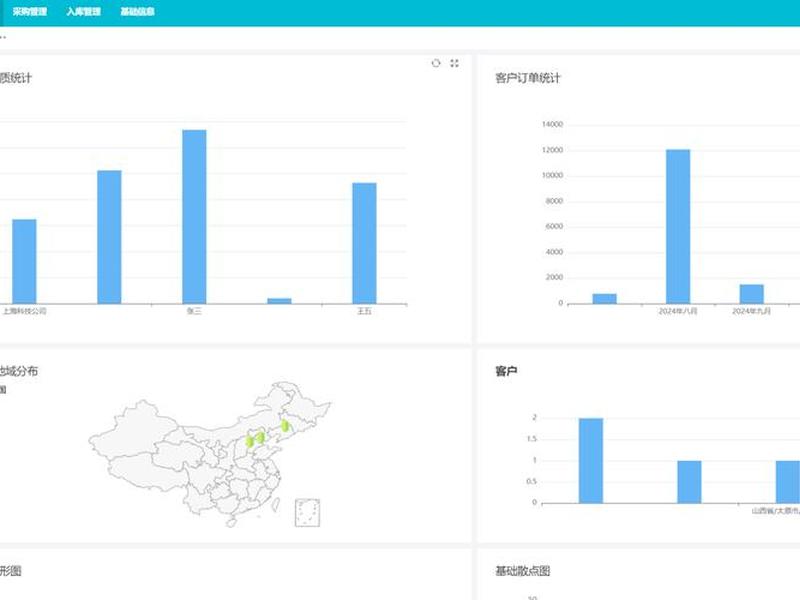Click the 1.5 y-axis value
The height and width of the screenshot is (600, 800).
pos(532,439)
